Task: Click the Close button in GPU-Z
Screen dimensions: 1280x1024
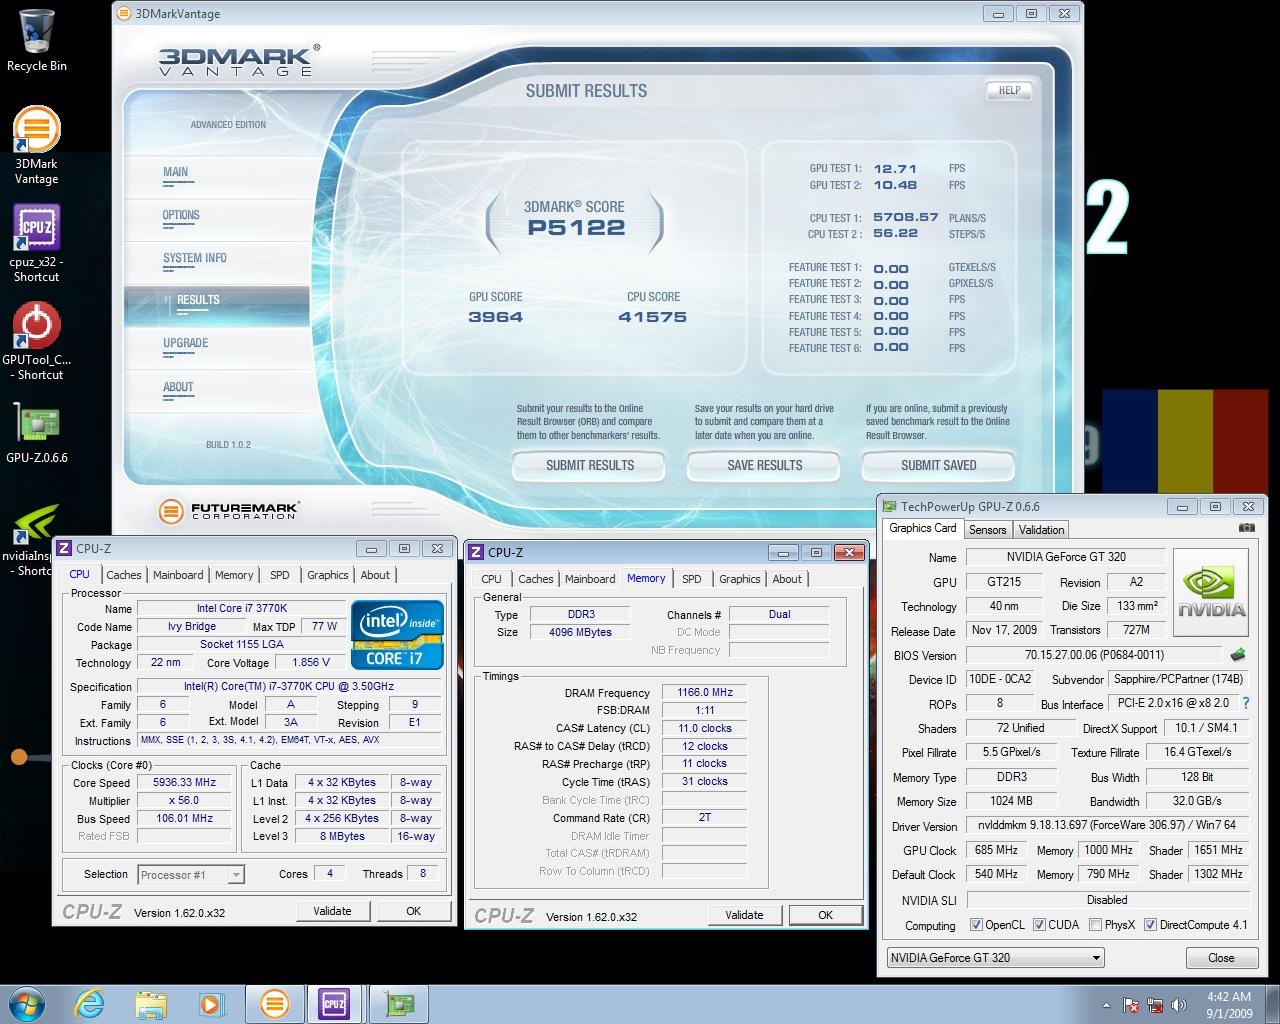Action: [1221, 957]
